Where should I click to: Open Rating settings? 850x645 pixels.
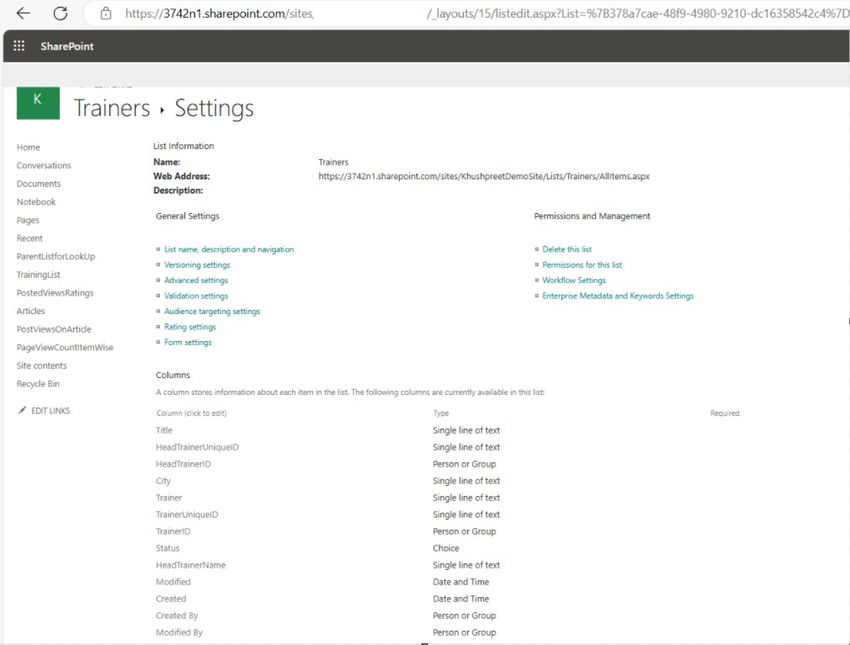(x=190, y=327)
